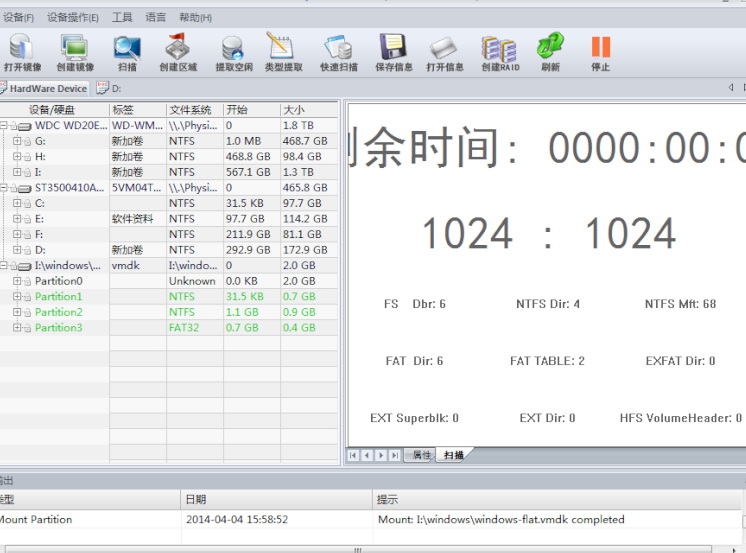Click the 设备/硬盘 column header
The height and width of the screenshot is (553, 746).
click(x=54, y=110)
